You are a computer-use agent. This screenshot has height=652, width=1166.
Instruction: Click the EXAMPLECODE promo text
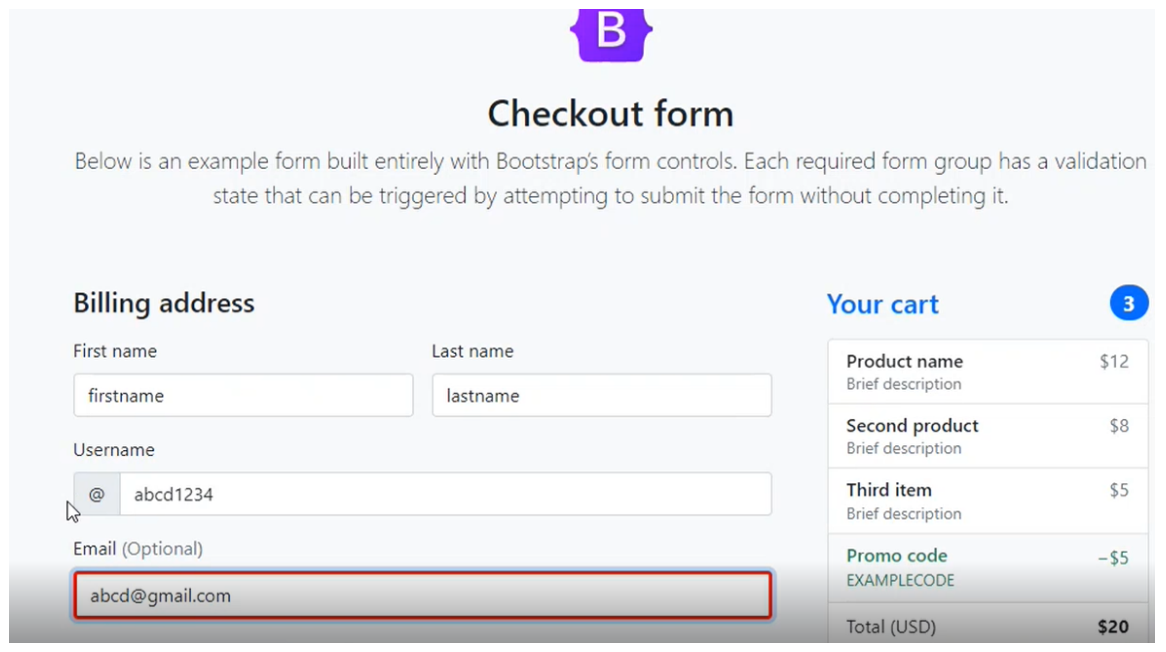tap(900, 580)
